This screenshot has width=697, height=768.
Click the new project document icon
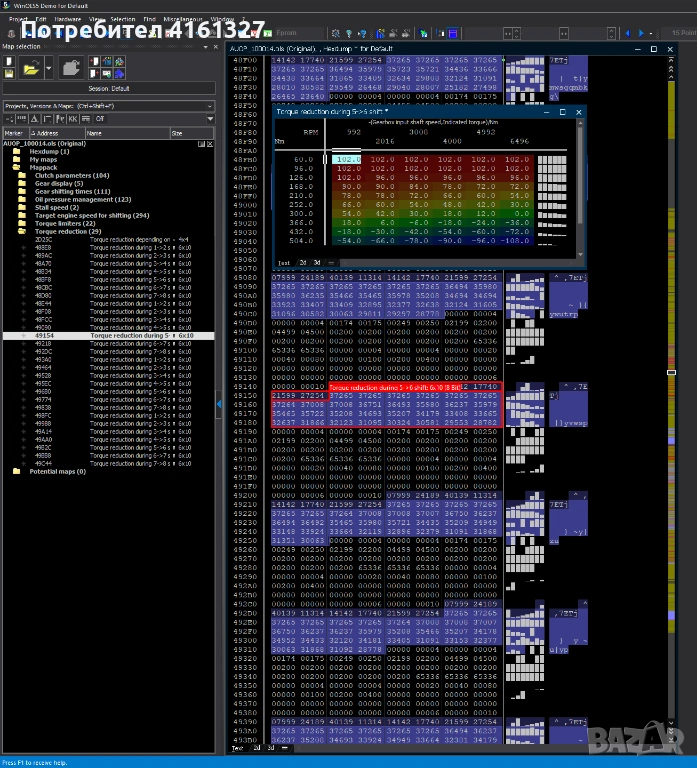pos(8,61)
